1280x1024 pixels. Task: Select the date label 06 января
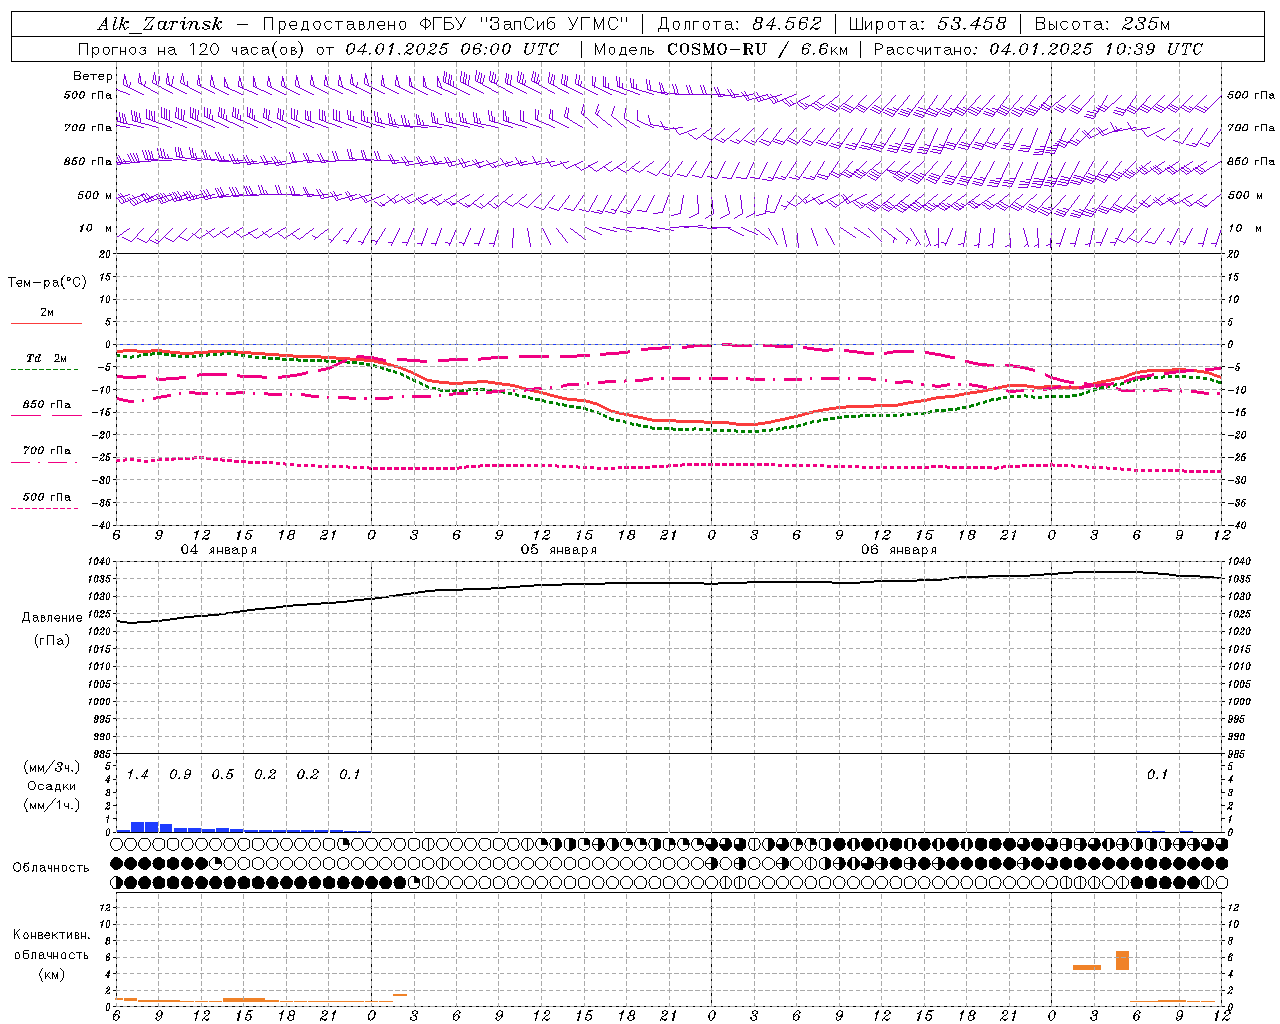tap(898, 550)
